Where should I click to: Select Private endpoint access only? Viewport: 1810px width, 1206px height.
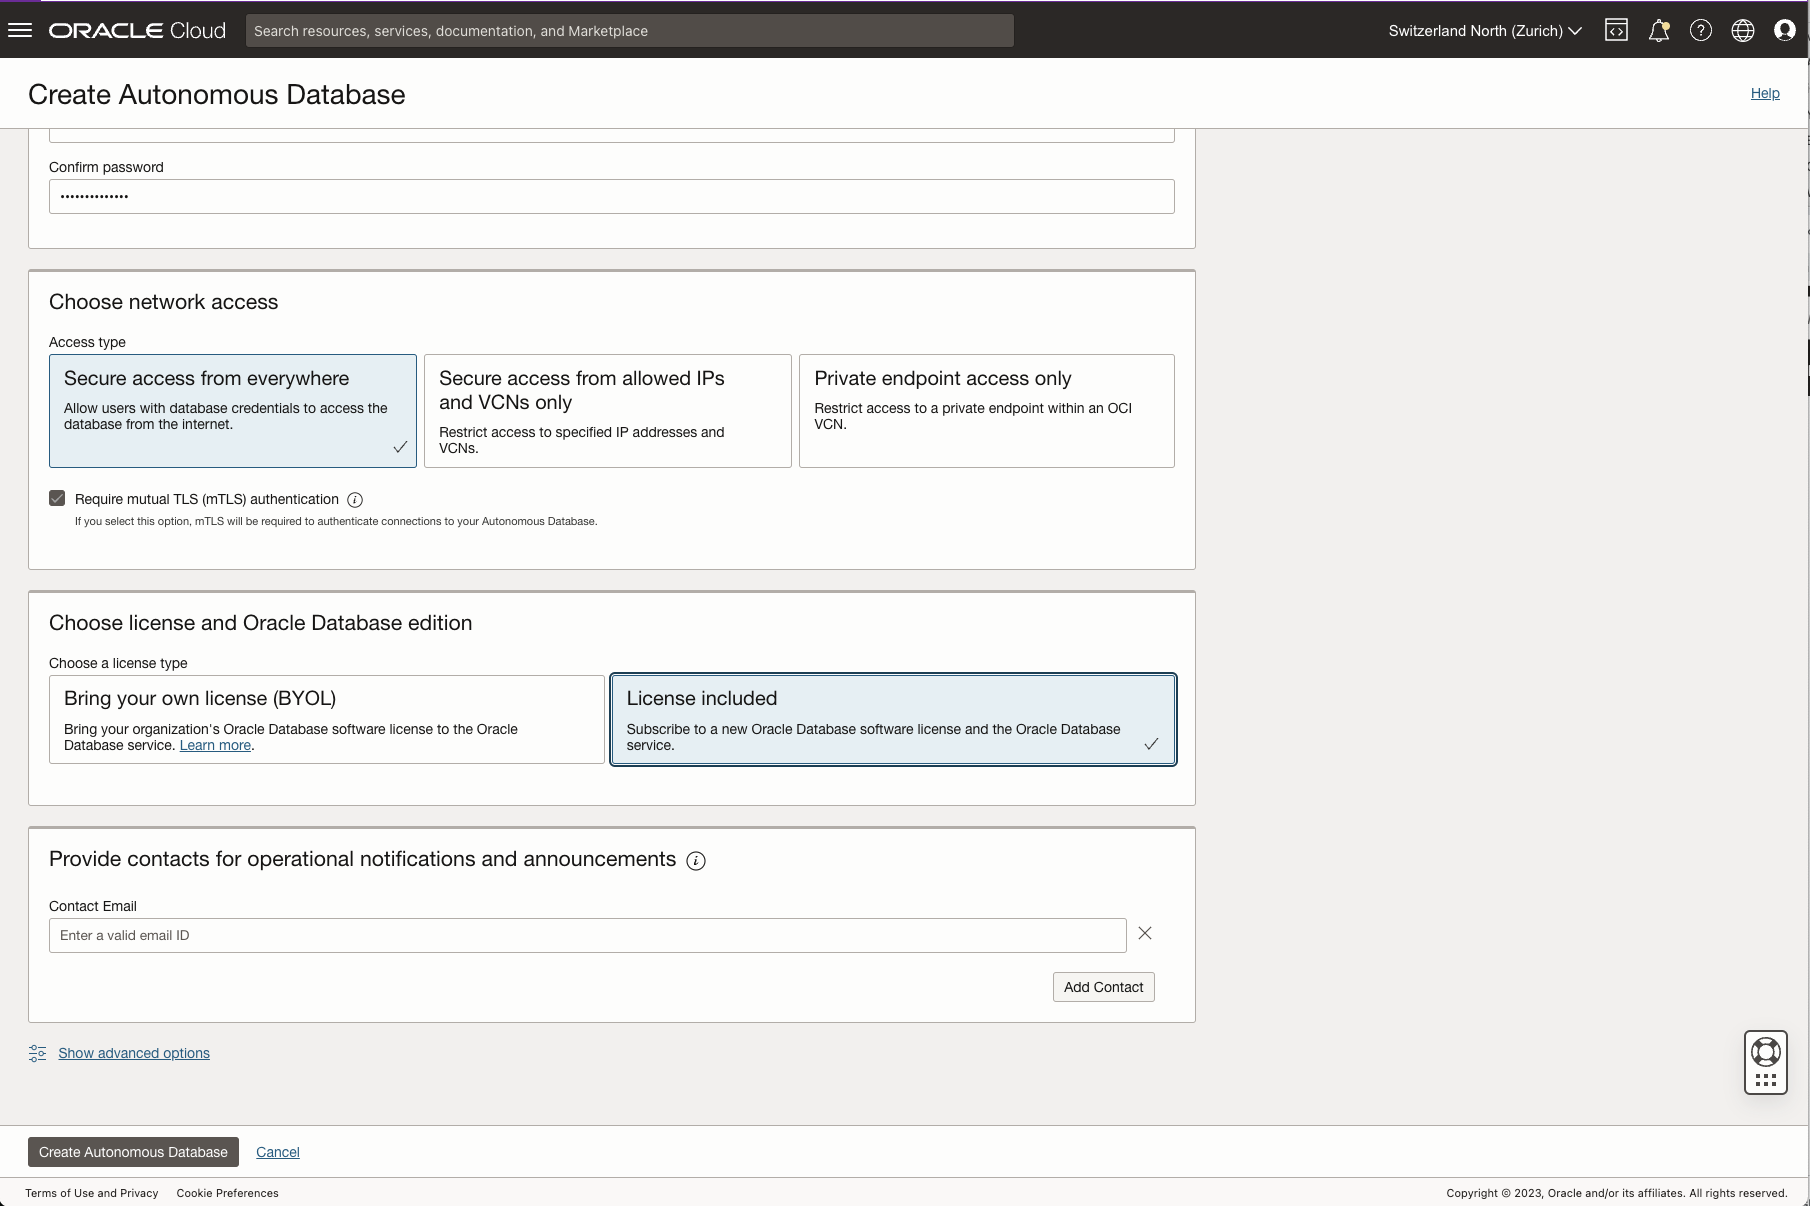[986, 410]
